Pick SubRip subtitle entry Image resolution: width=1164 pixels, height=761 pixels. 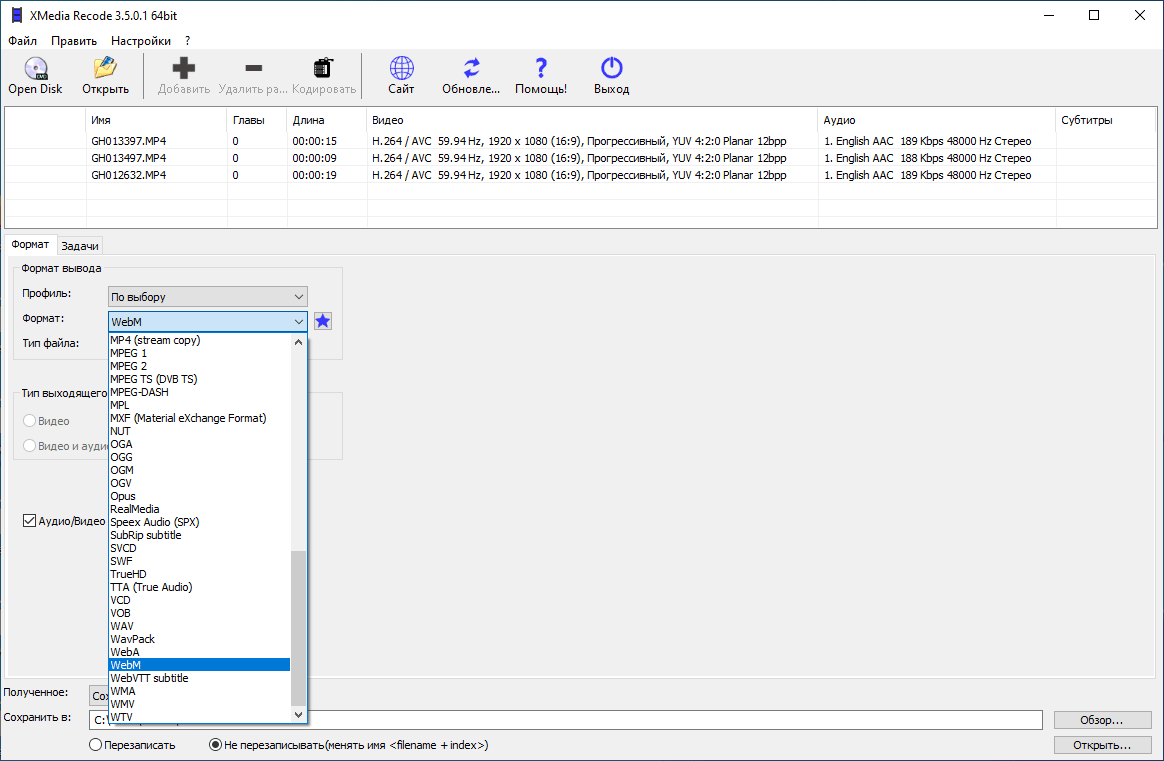(x=199, y=535)
